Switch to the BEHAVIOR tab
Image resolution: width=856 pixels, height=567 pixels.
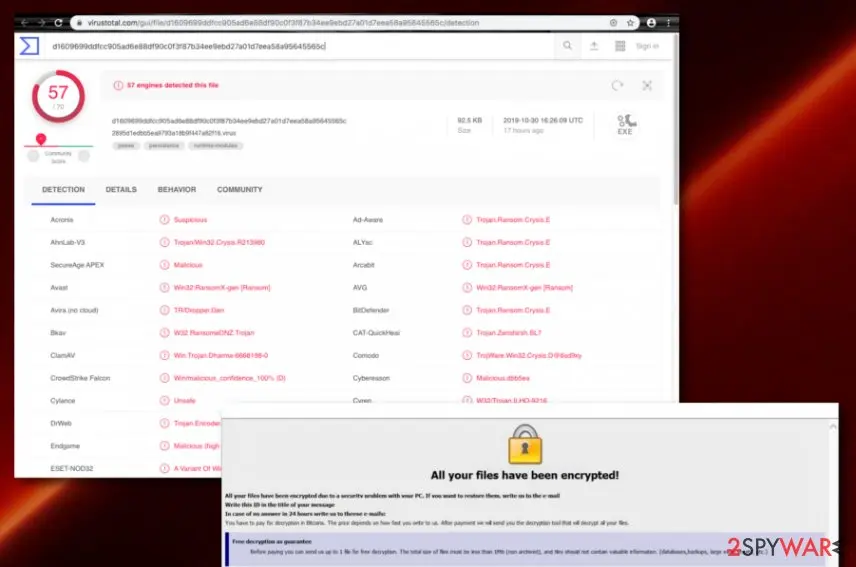point(177,189)
